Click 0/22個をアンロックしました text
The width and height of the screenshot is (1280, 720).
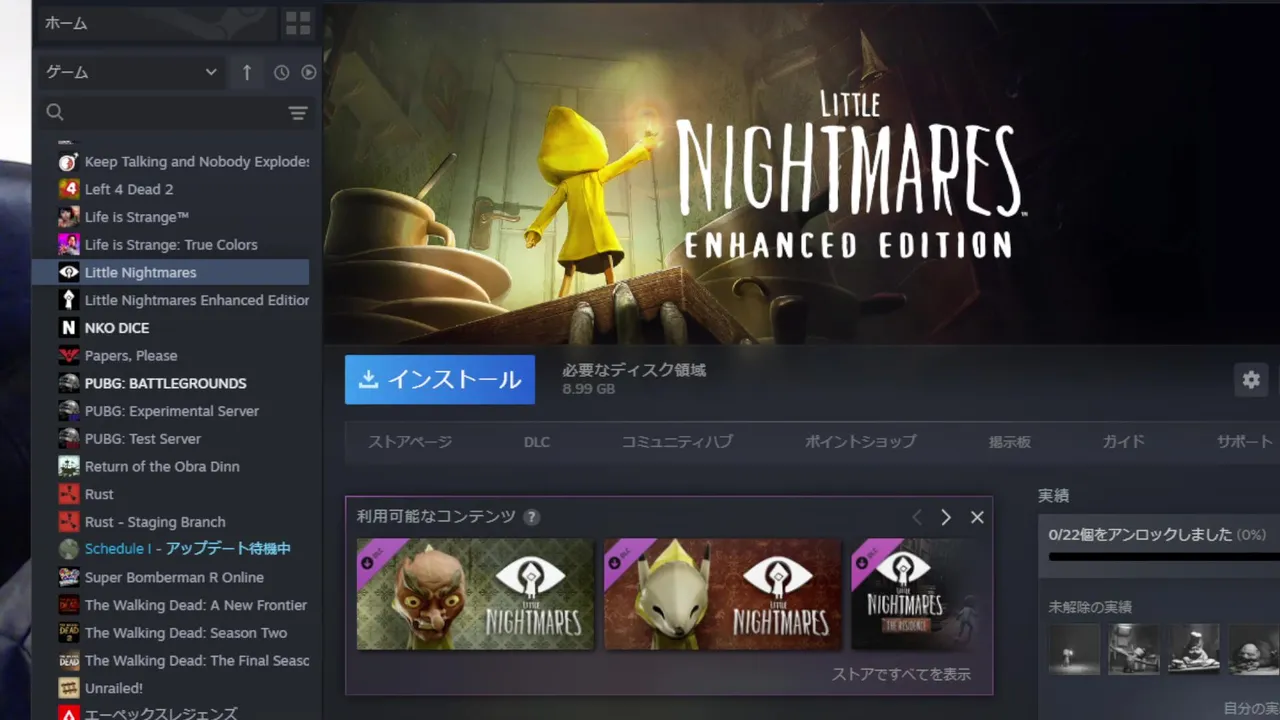(1140, 535)
